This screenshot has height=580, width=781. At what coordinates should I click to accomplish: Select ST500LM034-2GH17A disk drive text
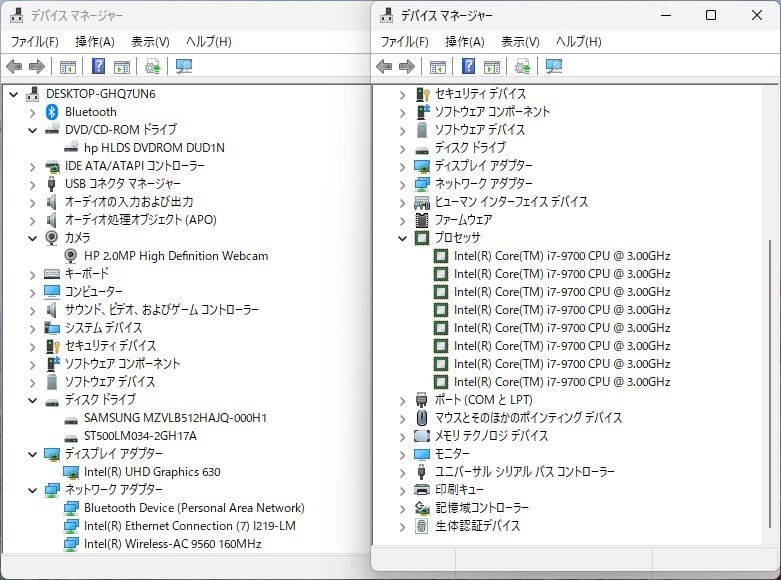click(x=140, y=436)
